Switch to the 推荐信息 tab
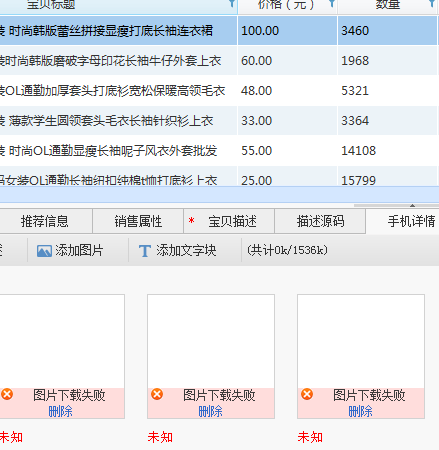439x450 pixels. [x=45, y=221]
